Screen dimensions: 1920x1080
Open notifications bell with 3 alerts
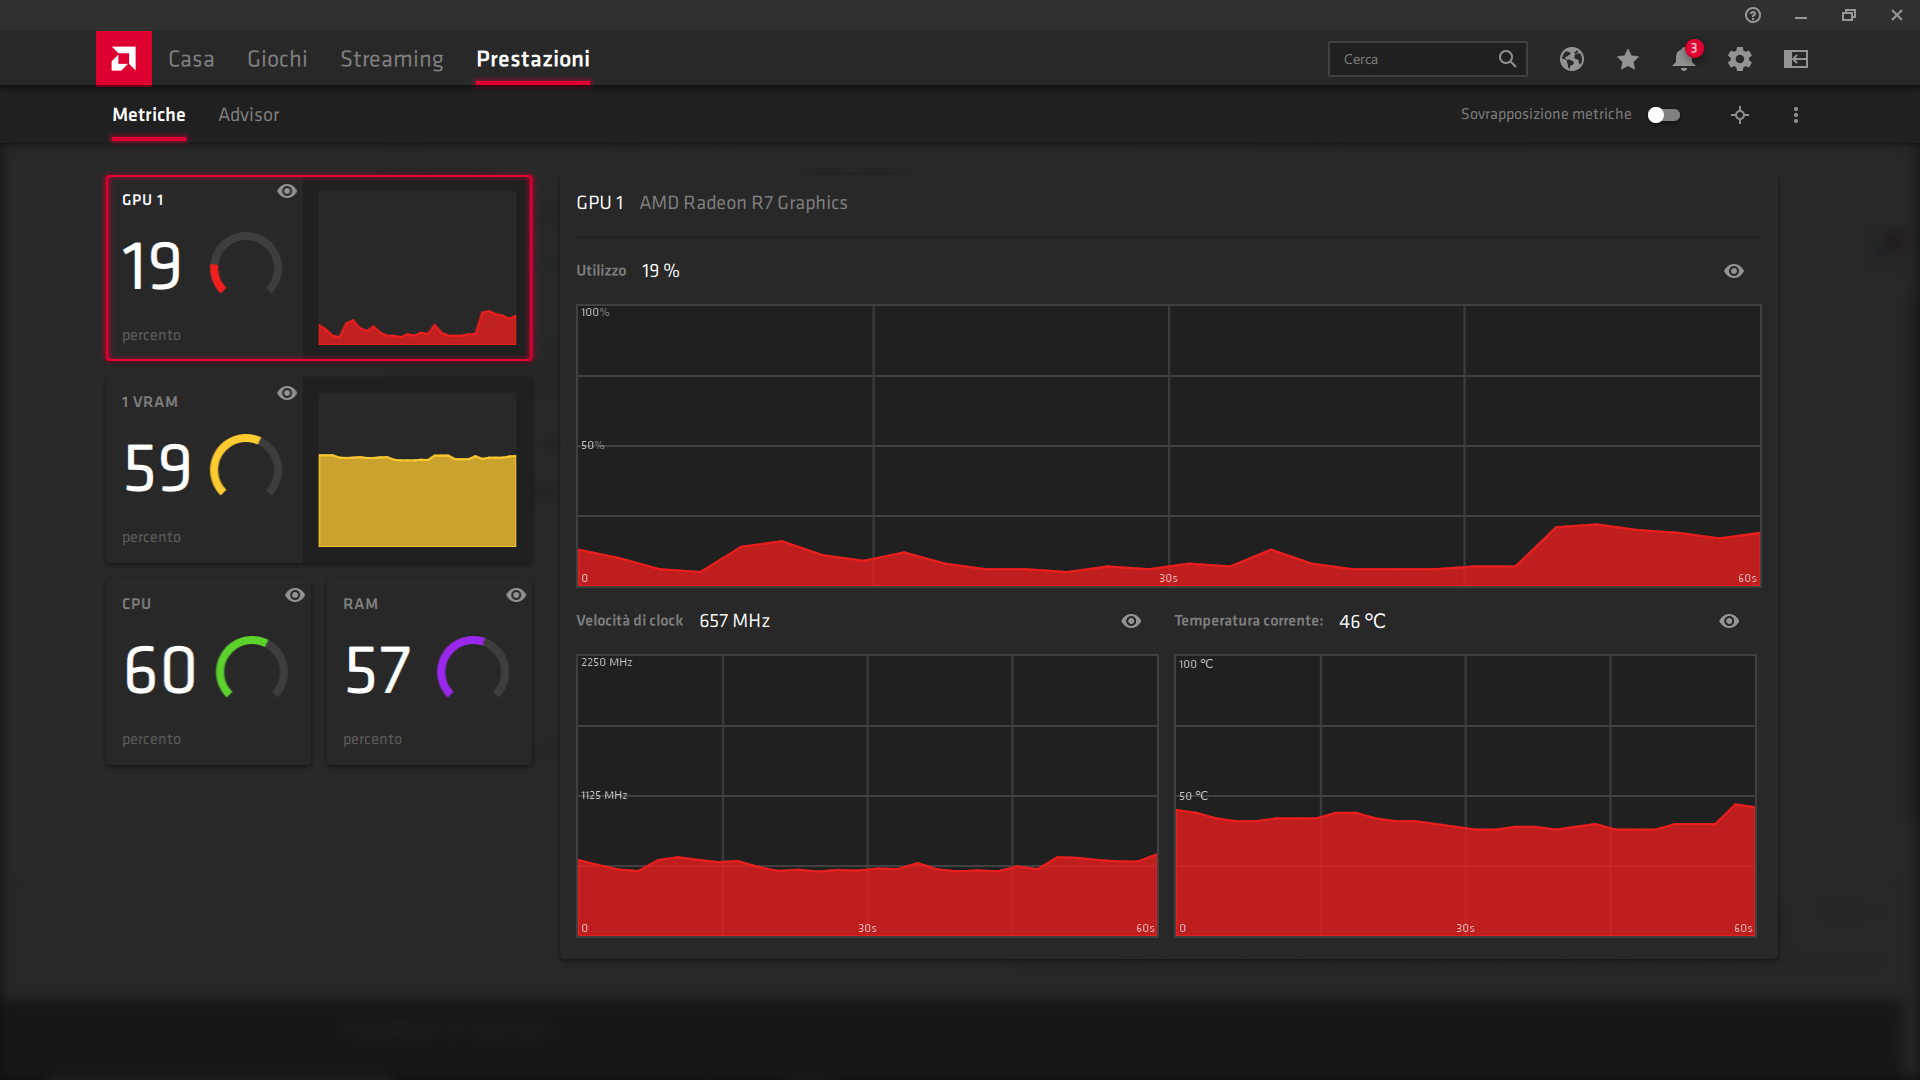pos(1684,59)
